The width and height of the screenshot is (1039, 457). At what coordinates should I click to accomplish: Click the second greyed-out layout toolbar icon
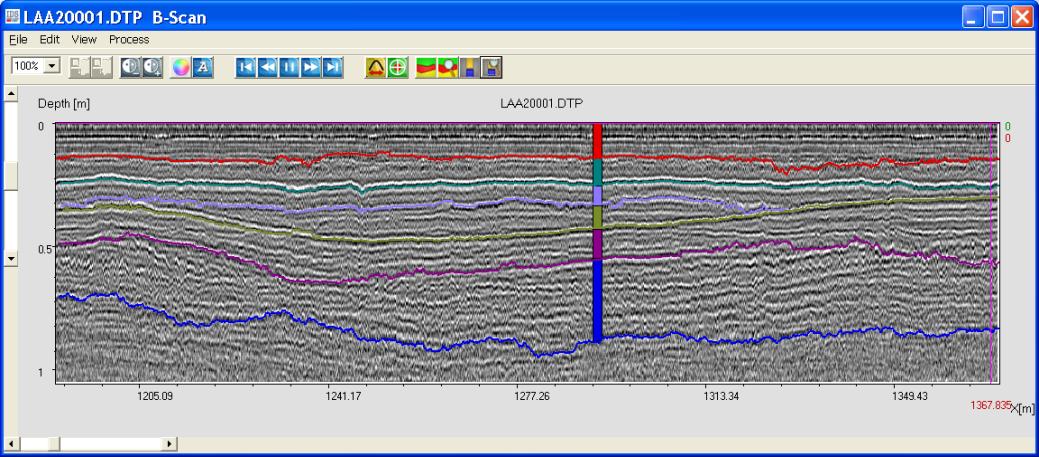(101, 67)
